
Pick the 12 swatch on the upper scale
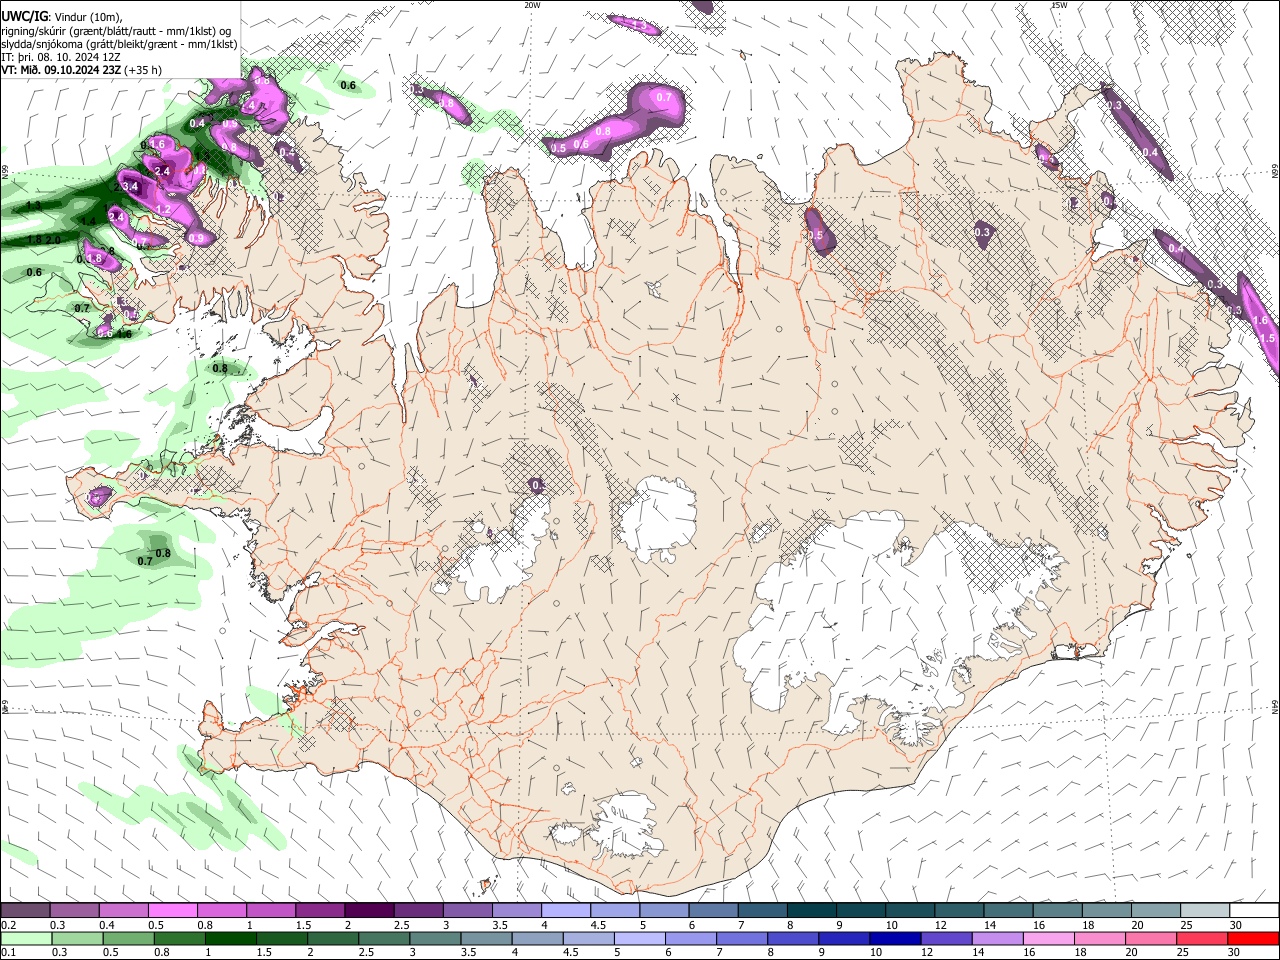[x=957, y=910]
